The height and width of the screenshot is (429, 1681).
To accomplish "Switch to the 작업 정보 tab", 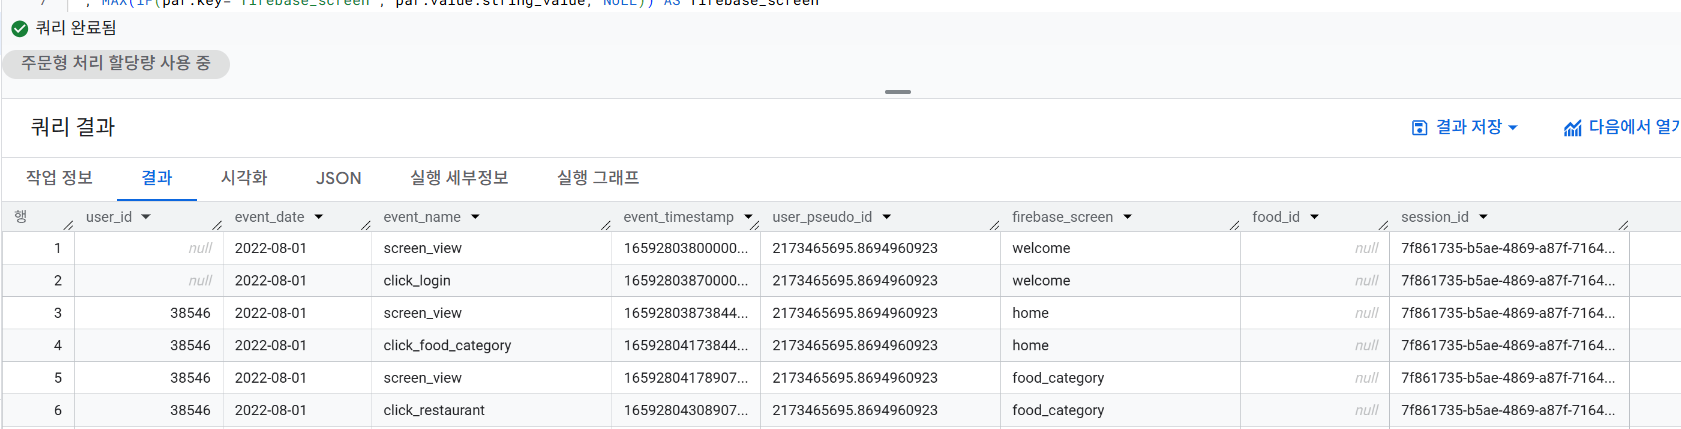I will (59, 178).
